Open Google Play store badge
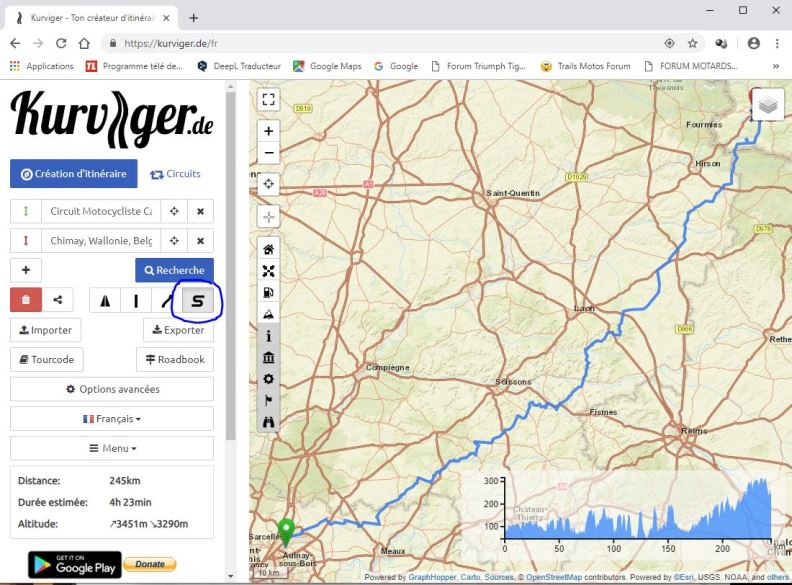 pyautogui.click(x=75, y=565)
